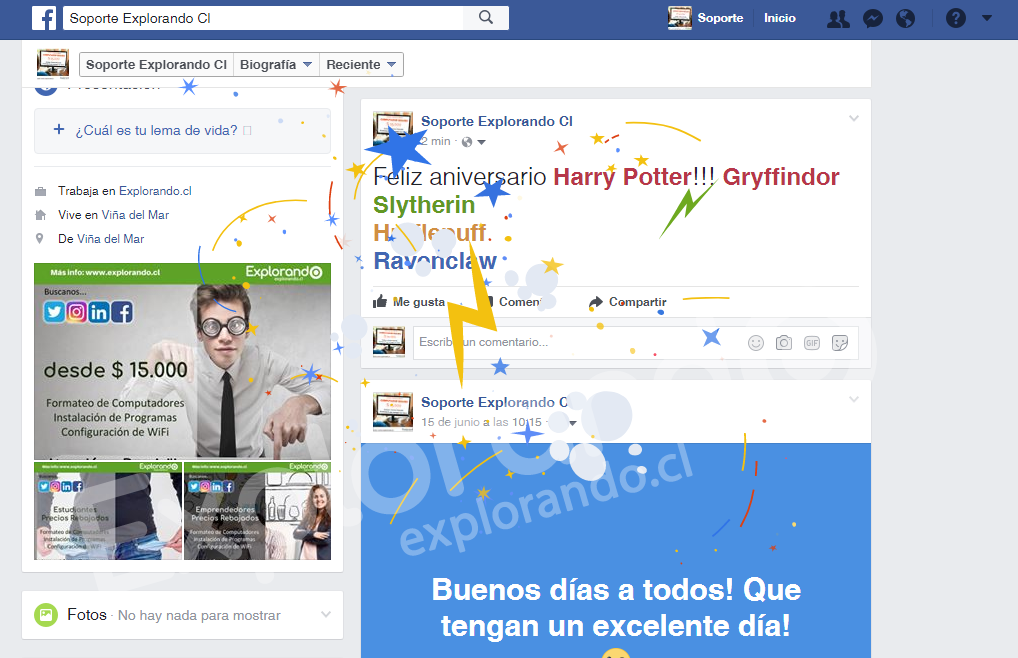
Task: Open the Explorando.cl workplace link
Action: point(155,191)
